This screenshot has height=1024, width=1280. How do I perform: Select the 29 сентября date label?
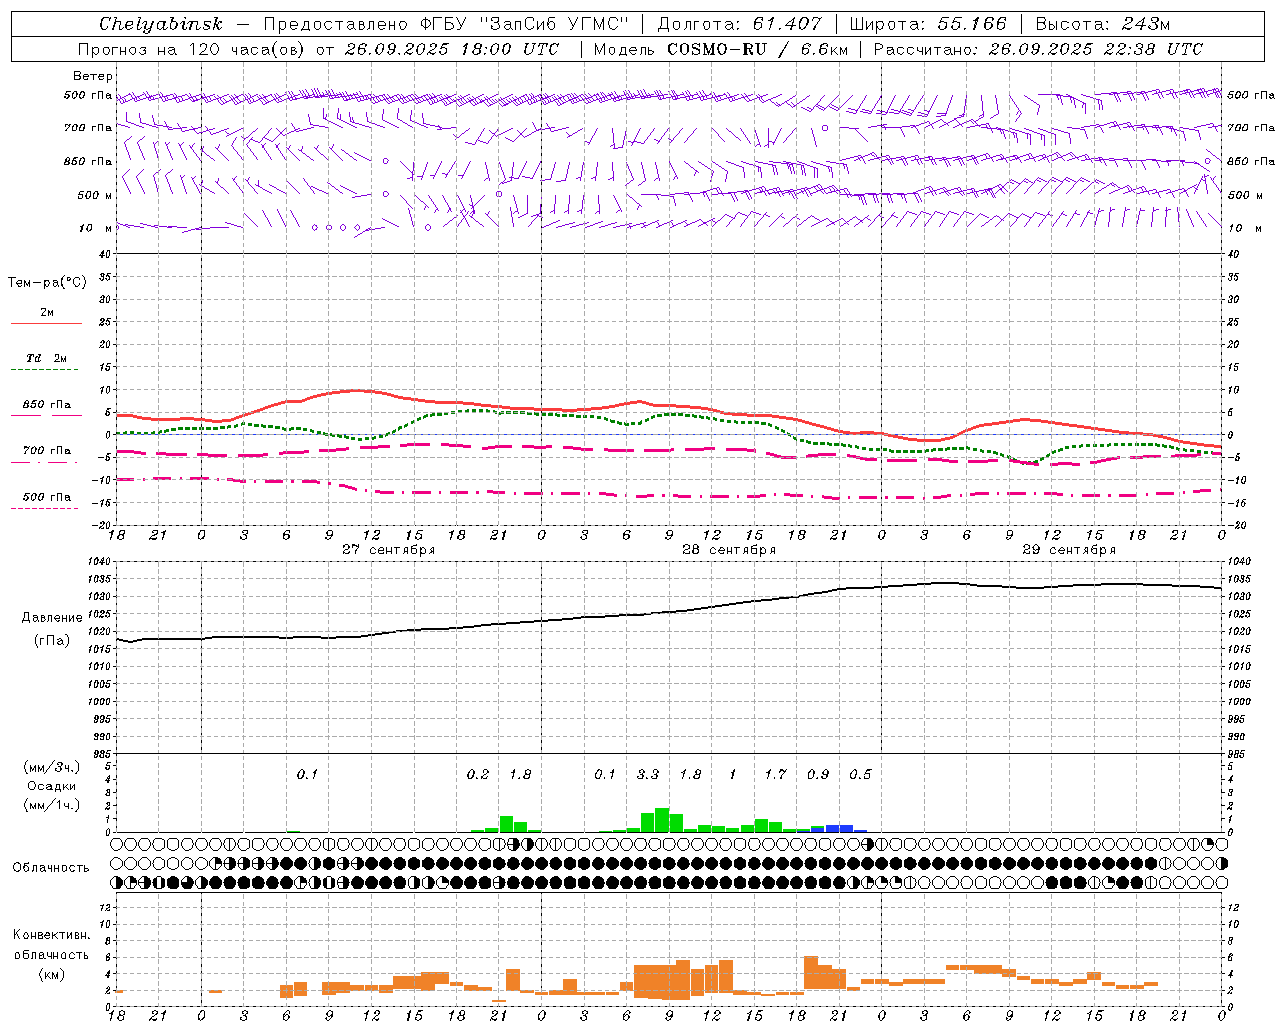(x=1069, y=550)
